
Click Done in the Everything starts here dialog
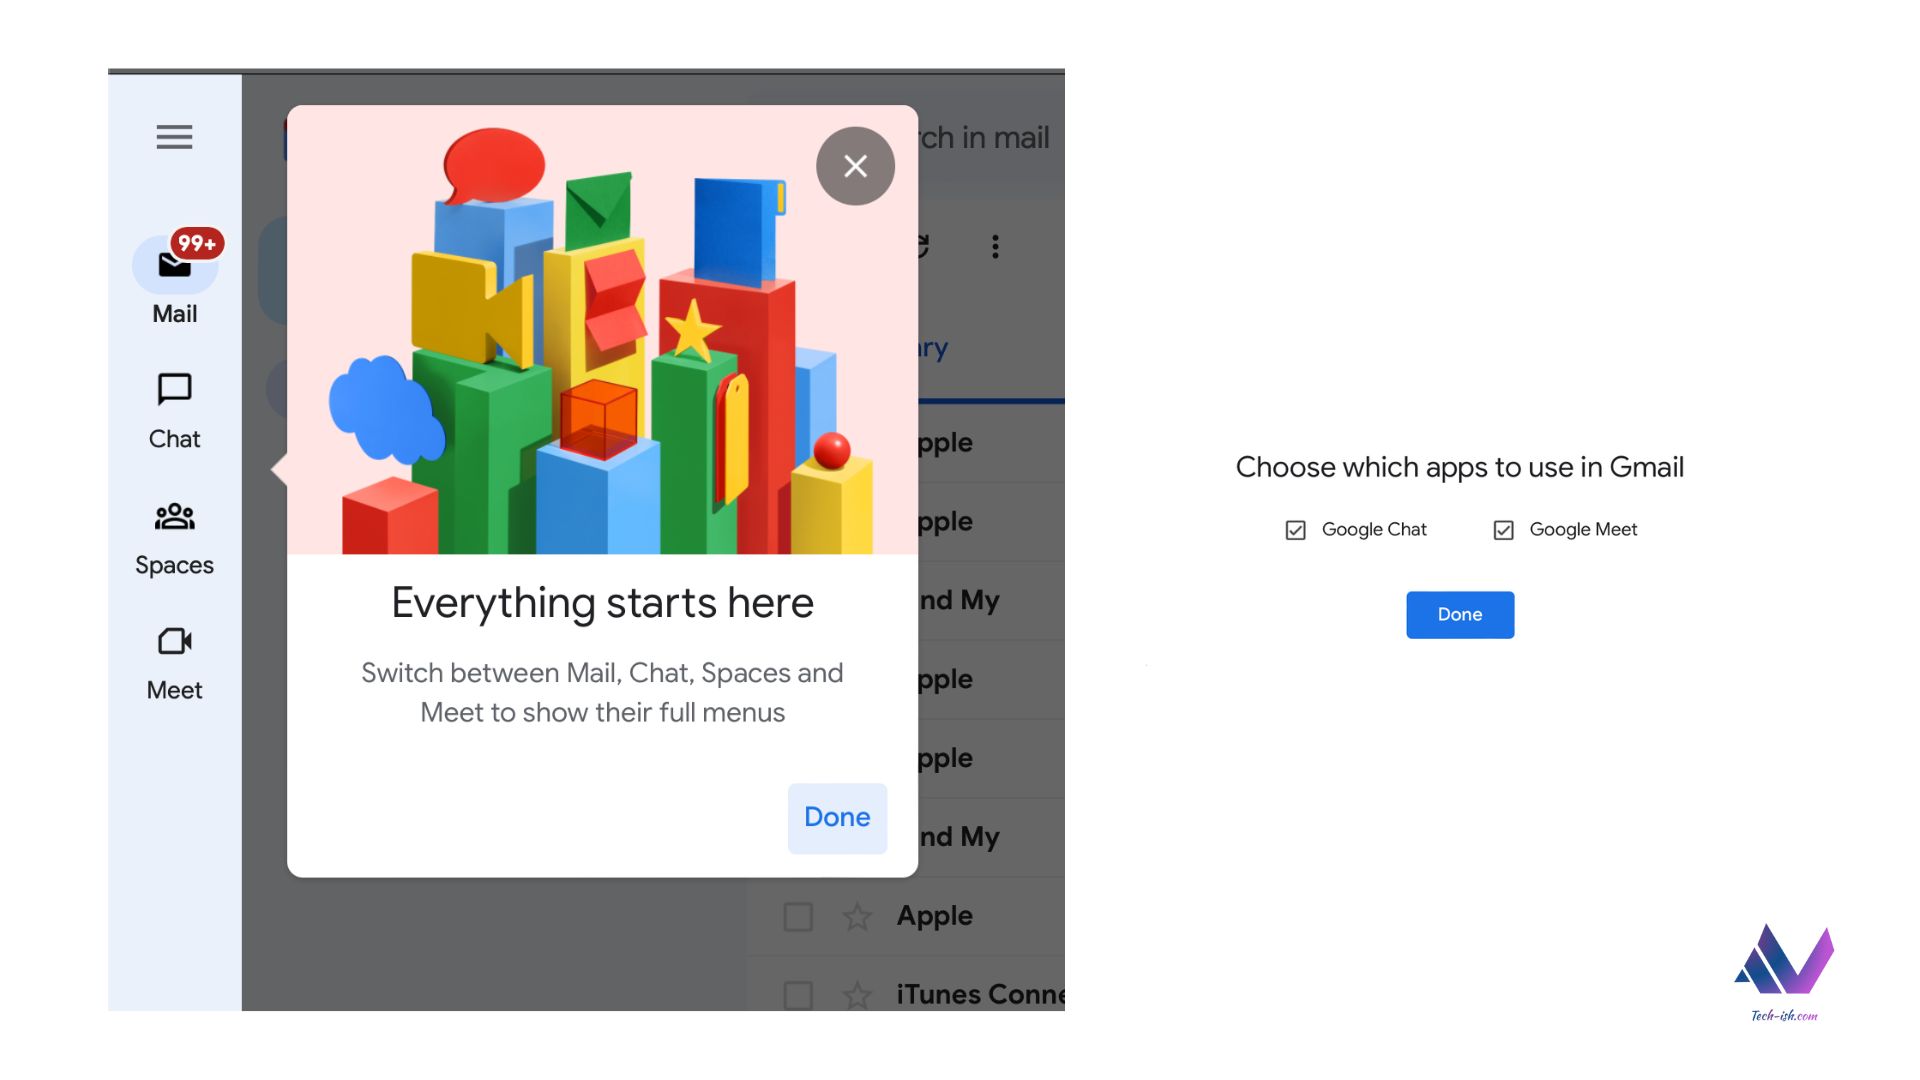click(x=837, y=817)
